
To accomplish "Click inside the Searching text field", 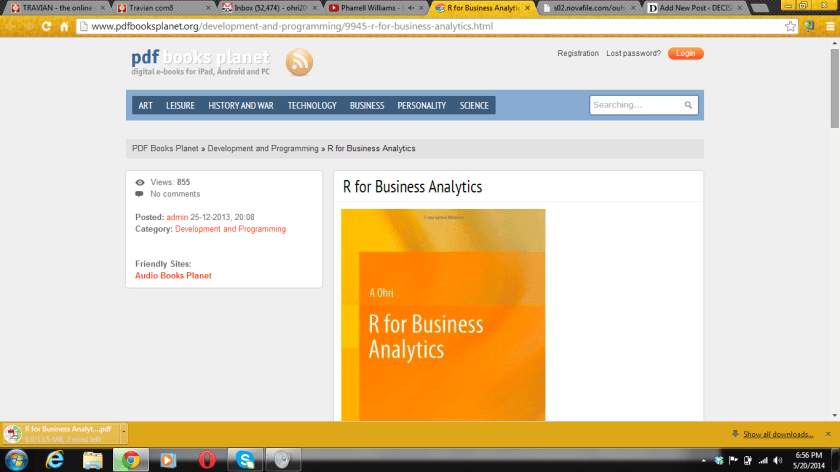I will click(635, 105).
